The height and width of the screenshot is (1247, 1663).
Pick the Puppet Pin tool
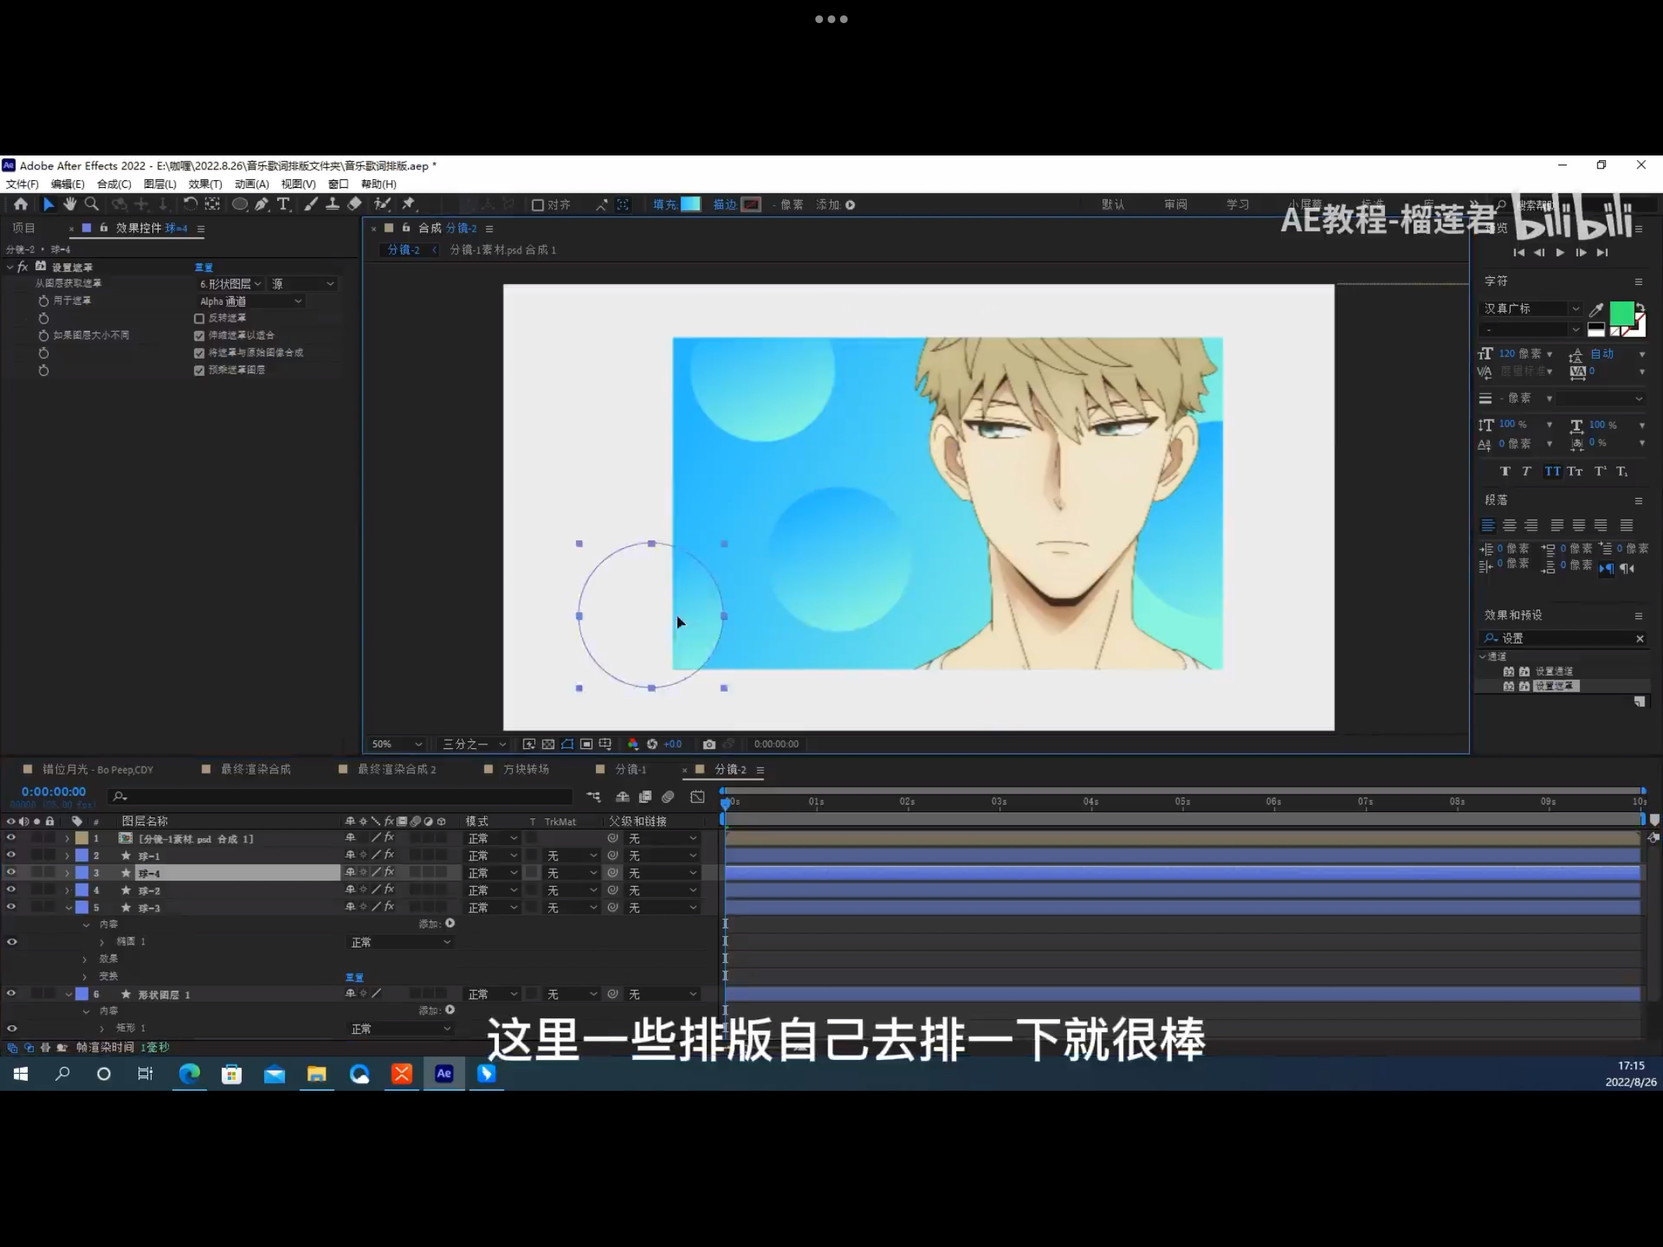pyautogui.click(x=408, y=204)
